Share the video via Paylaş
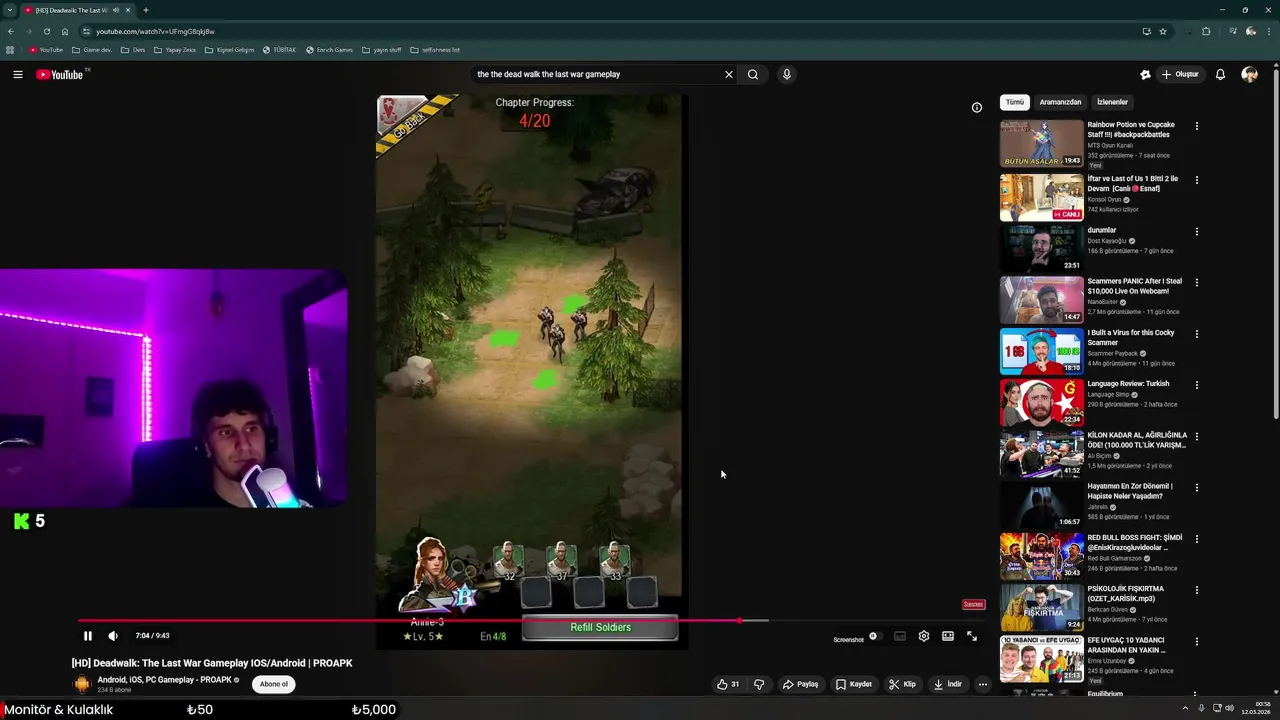Screen dimensions: 1280x720 point(800,684)
